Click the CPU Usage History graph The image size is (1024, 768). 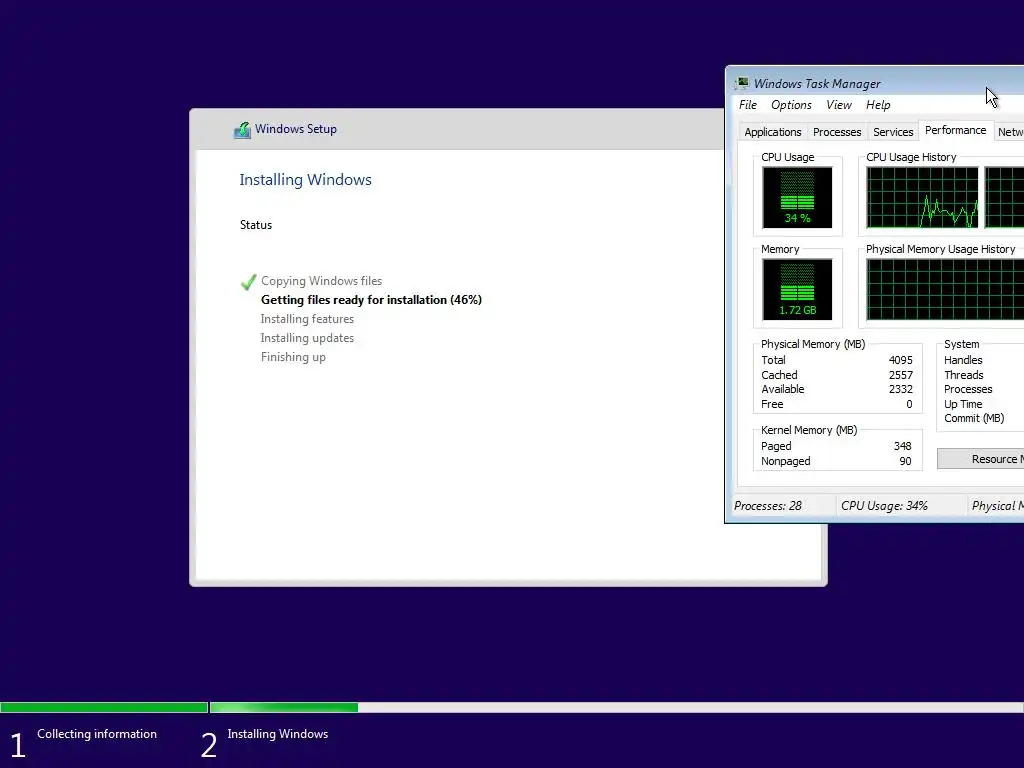tap(922, 197)
